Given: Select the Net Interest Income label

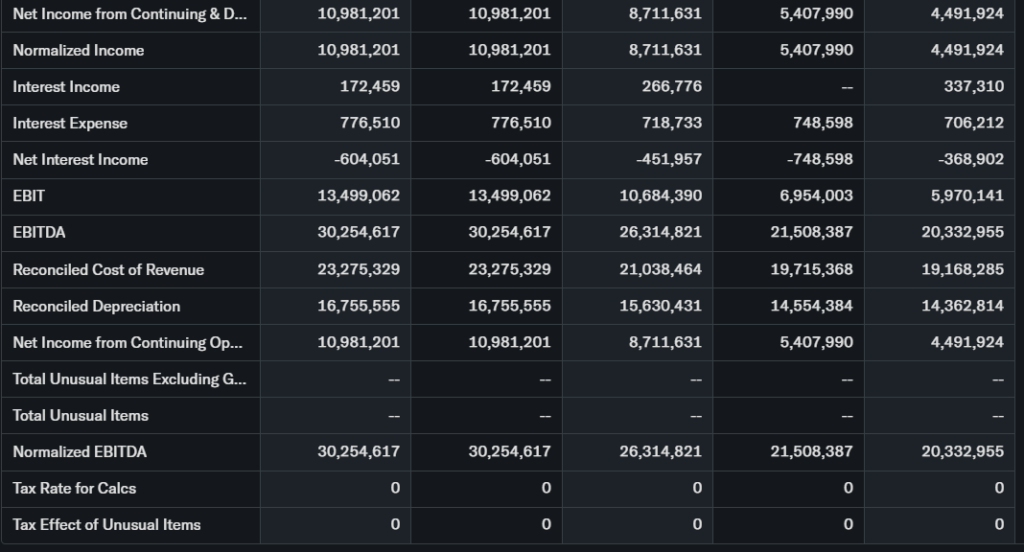Looking at the screenshot, I should click(x=80, y=160).
